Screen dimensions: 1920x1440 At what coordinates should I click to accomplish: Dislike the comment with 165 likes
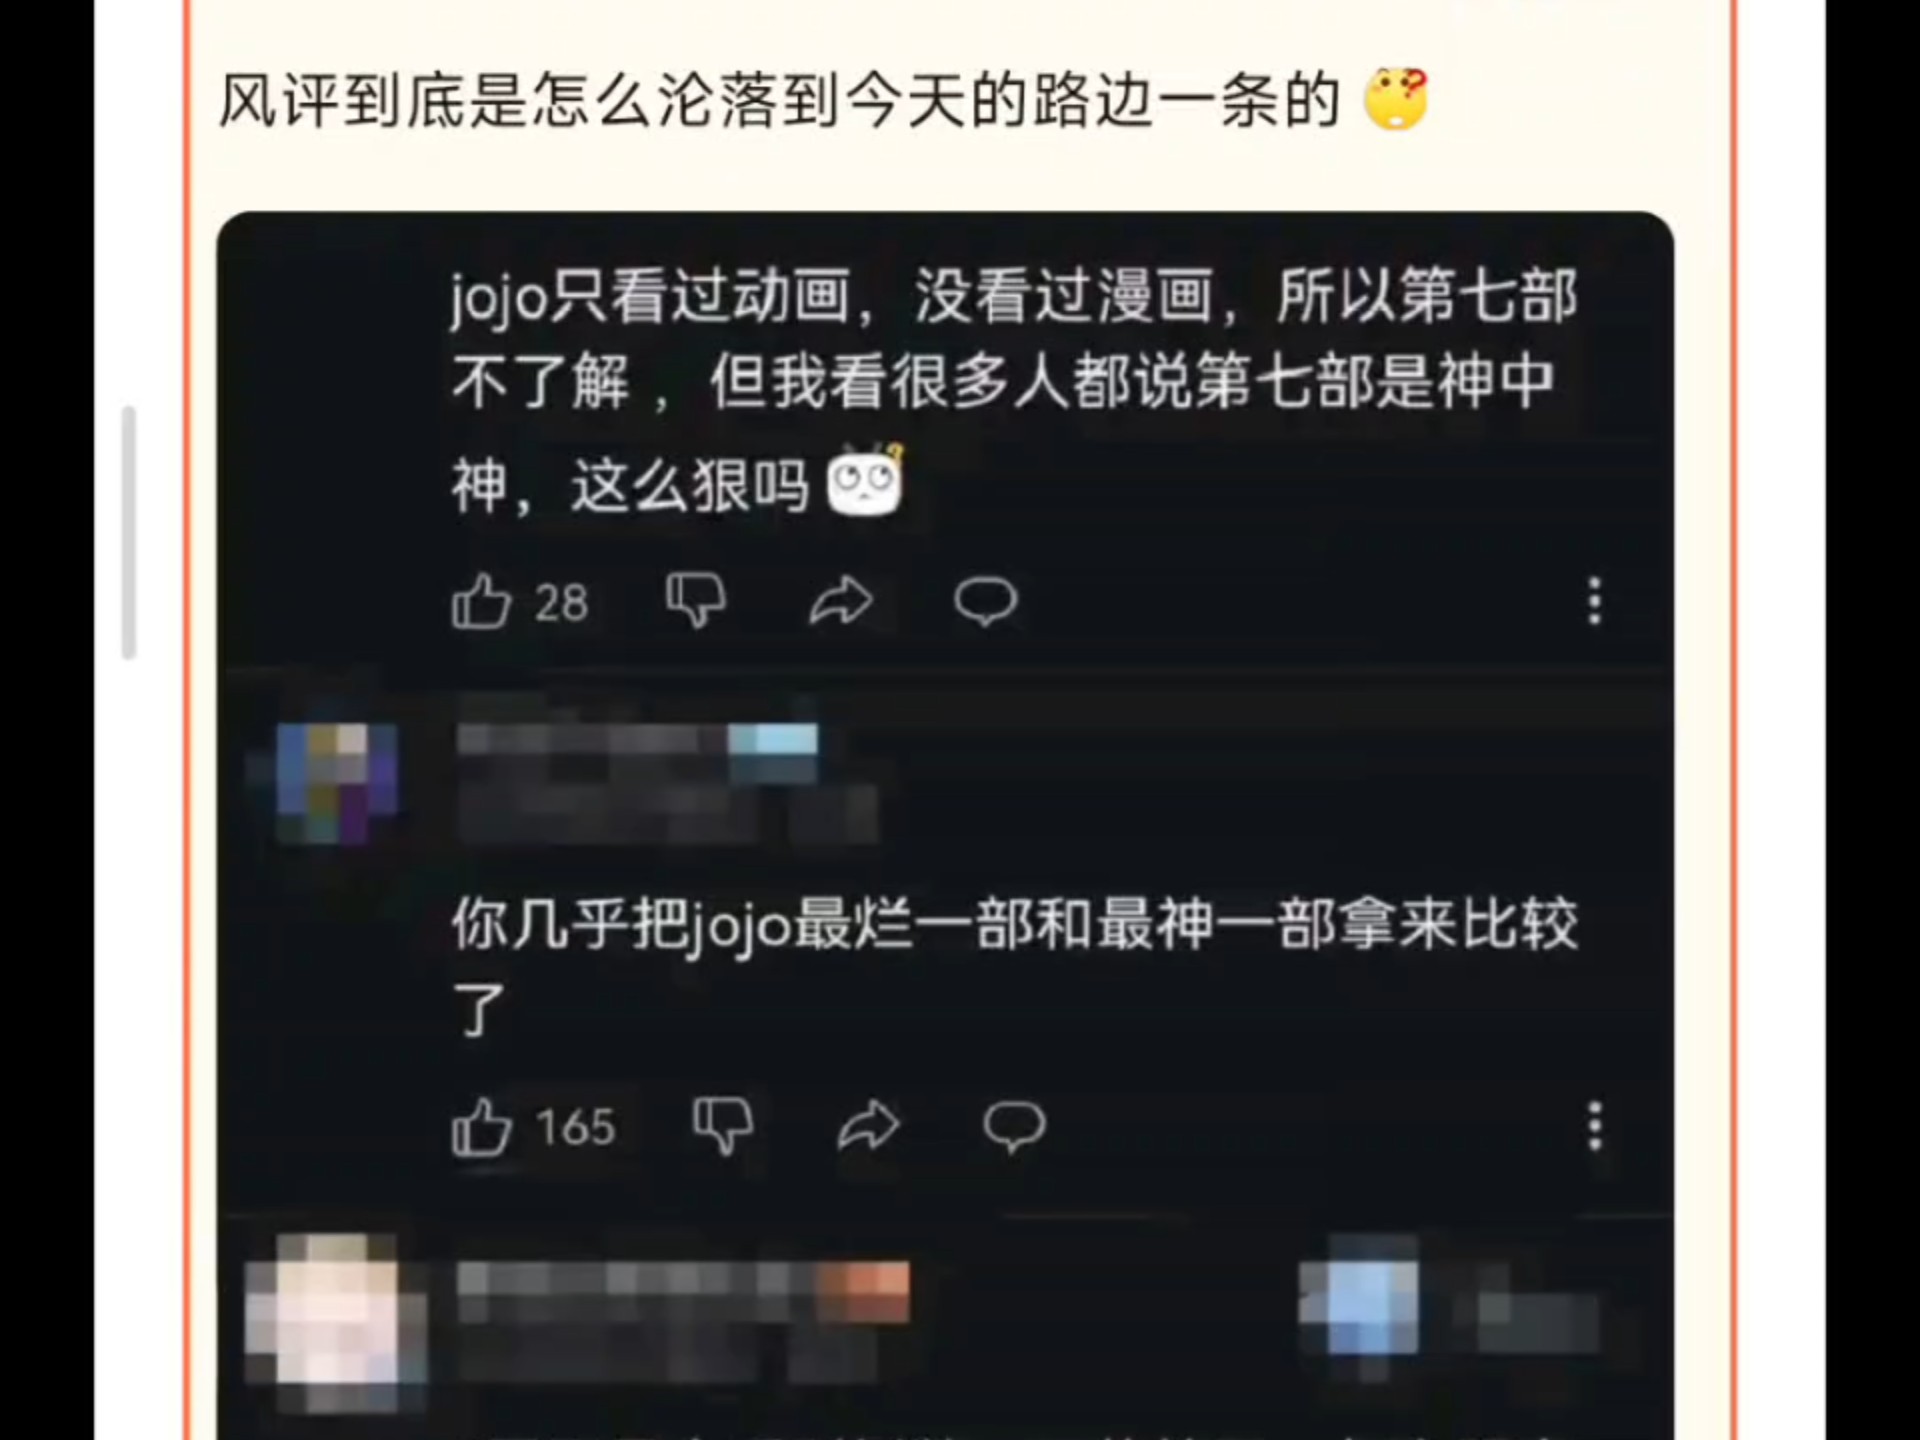click(723, 1127)
